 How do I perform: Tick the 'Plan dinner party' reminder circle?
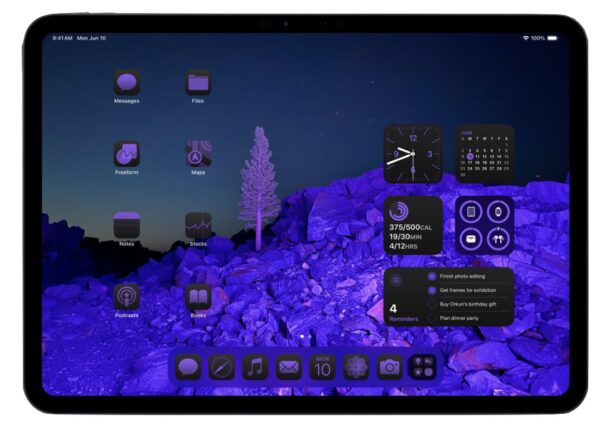pyautogui.click(x=432, y=318)
